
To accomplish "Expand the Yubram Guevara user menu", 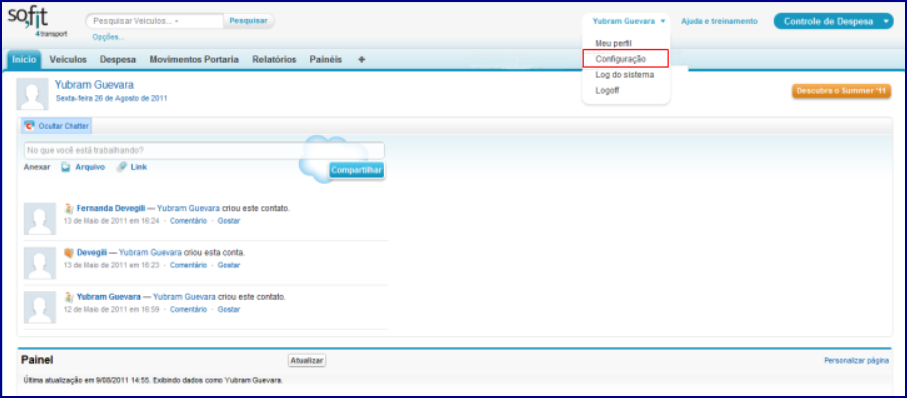I will (629, 21).
